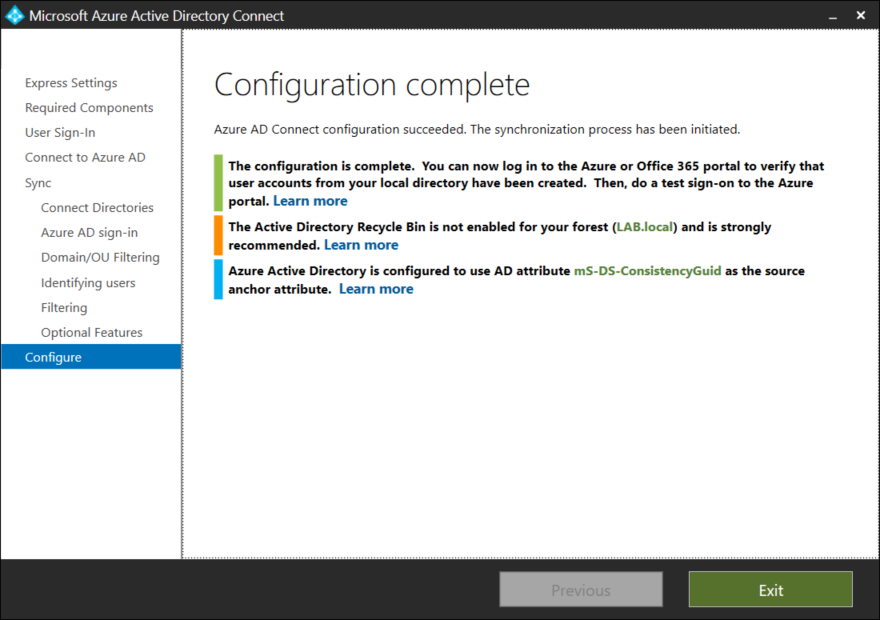Open Learn more about AD Recycle Bin
Screen dimensions: 880x620
click(x=361, y=245)
